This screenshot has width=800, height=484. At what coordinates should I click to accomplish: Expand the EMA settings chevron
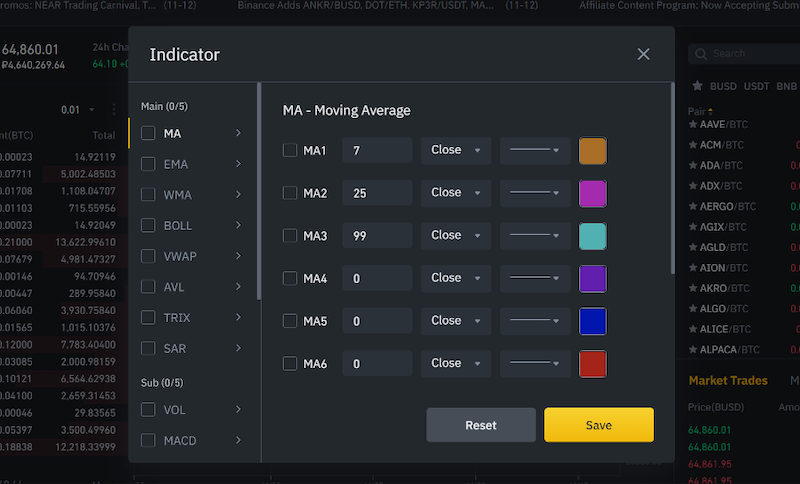point(238,164)
